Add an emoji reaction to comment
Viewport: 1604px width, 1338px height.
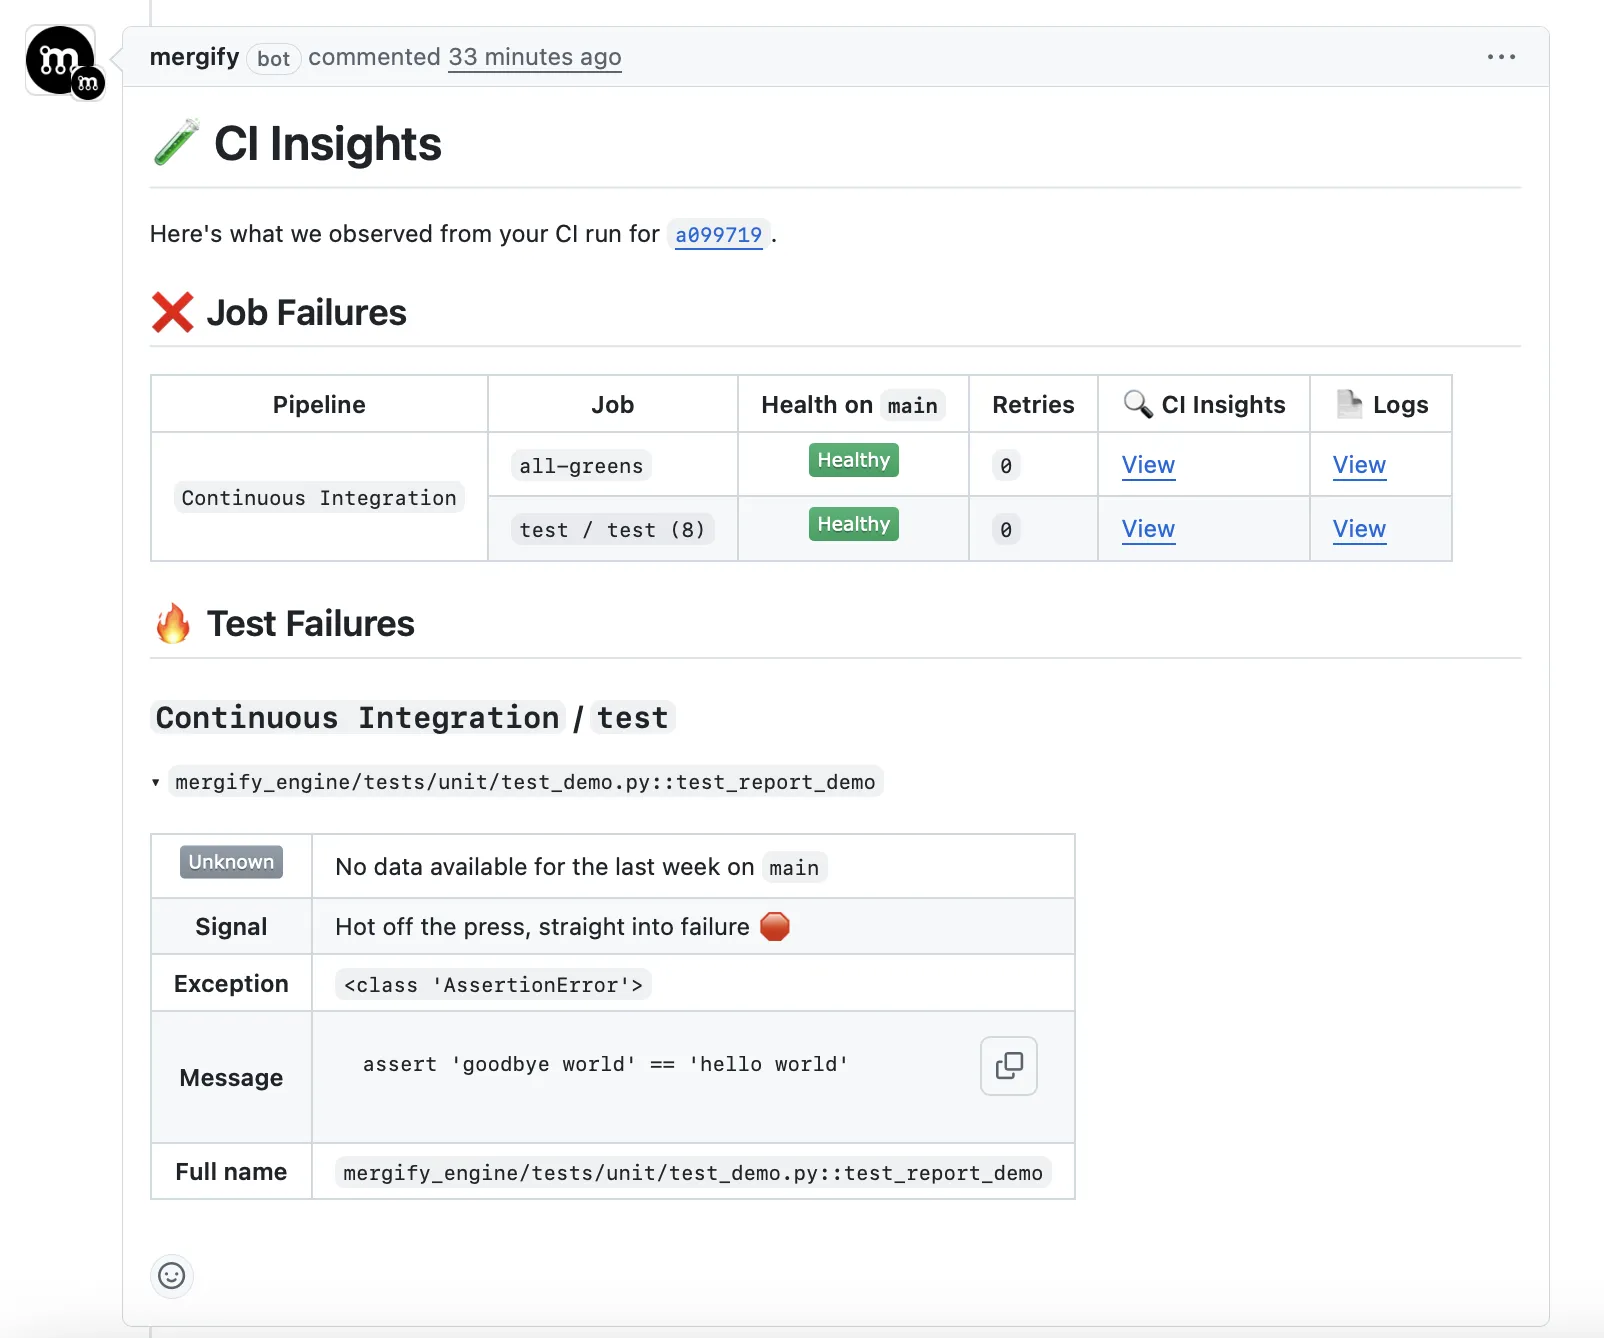[x=172, y=1276]
